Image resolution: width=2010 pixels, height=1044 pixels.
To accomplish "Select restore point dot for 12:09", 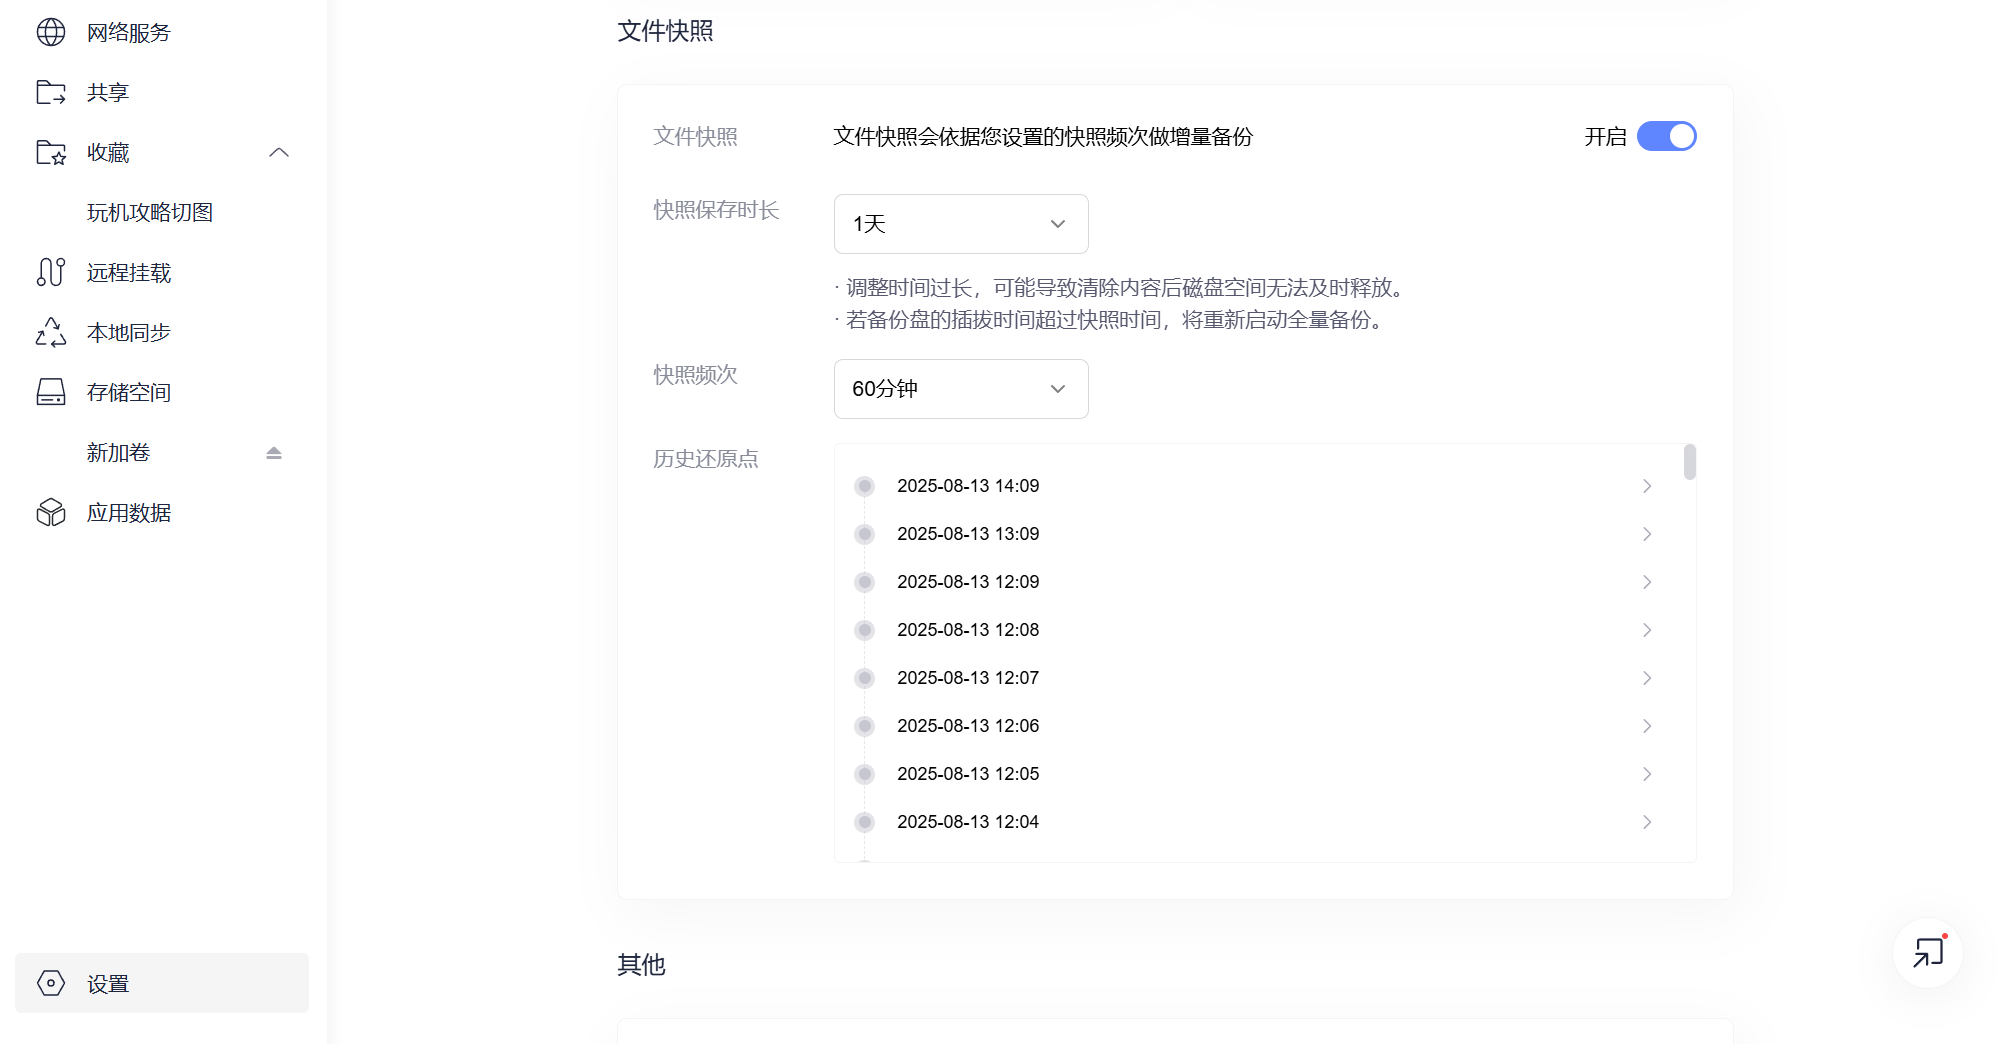I will click(865, 582).
